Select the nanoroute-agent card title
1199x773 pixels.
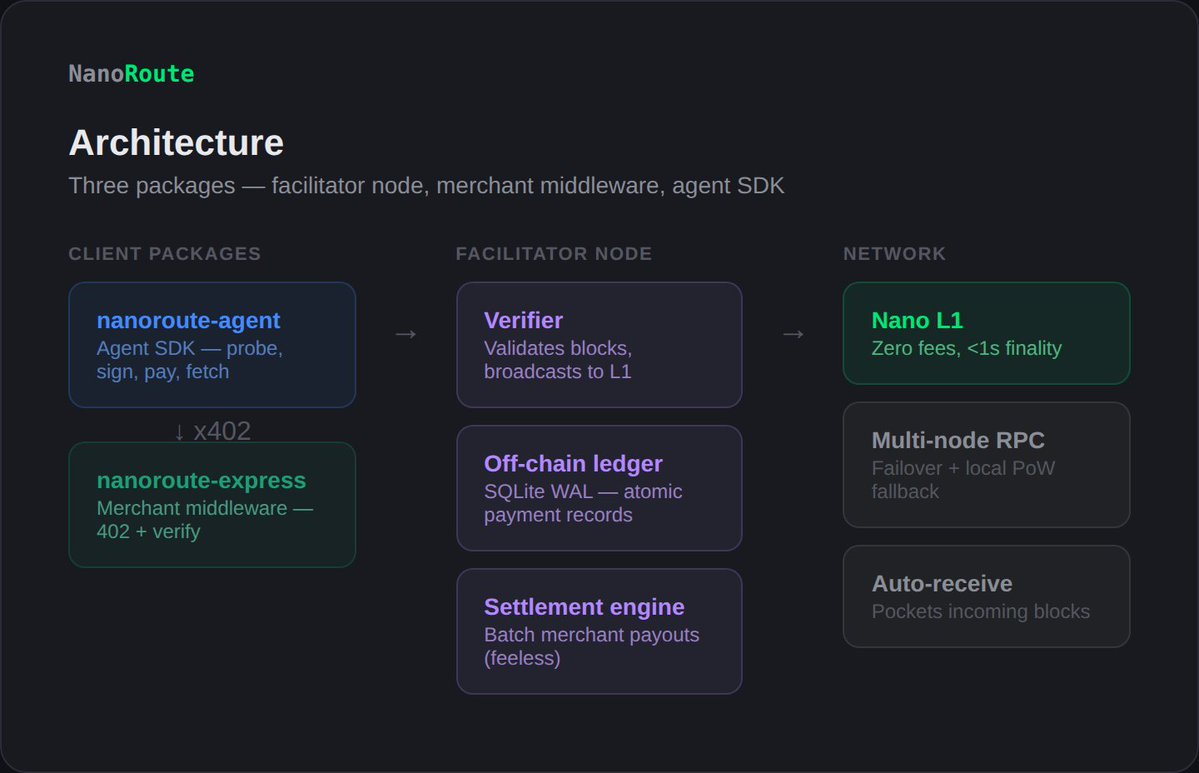[x=188, y=321]
